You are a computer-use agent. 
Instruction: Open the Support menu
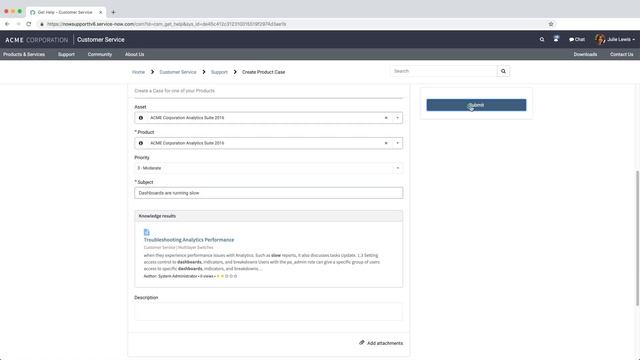coord(66,54)
